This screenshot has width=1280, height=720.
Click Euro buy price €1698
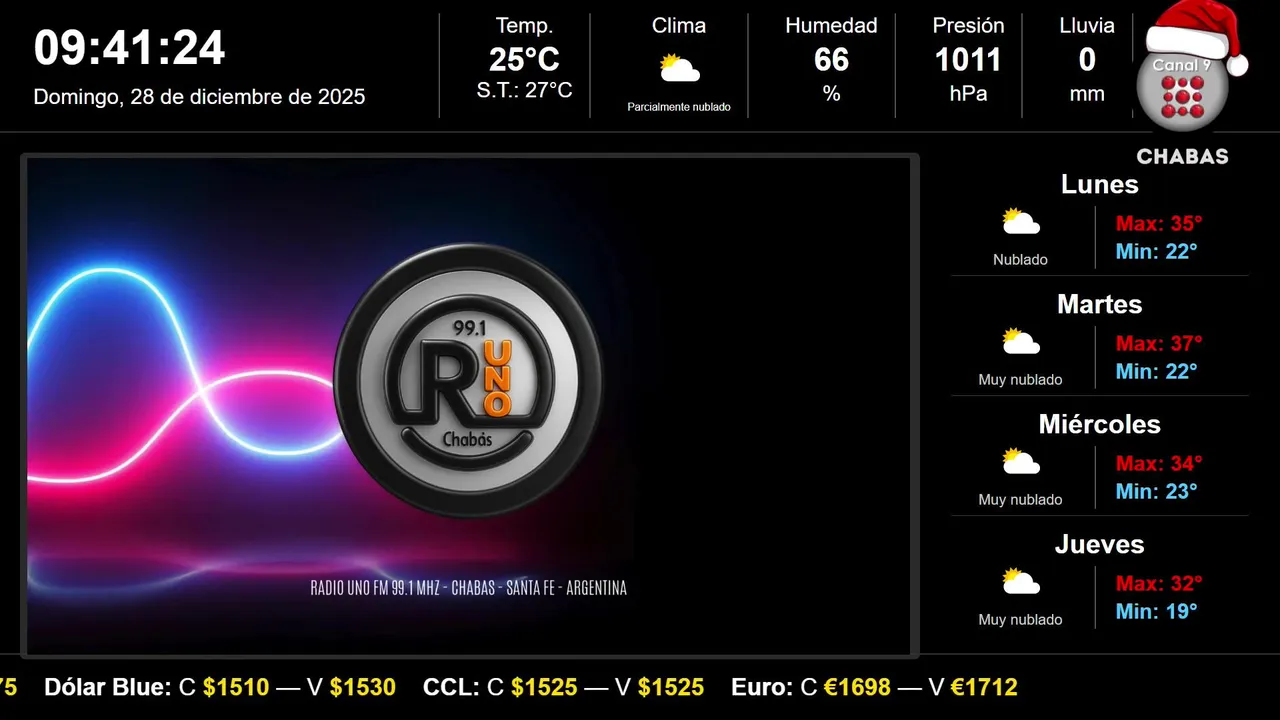858,688
